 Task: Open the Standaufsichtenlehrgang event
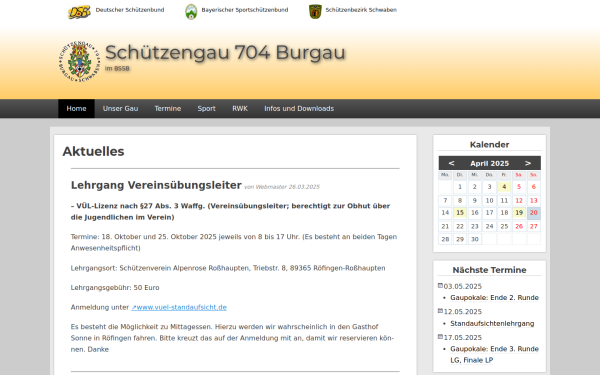pyautogui.click(x=492, y=324)
